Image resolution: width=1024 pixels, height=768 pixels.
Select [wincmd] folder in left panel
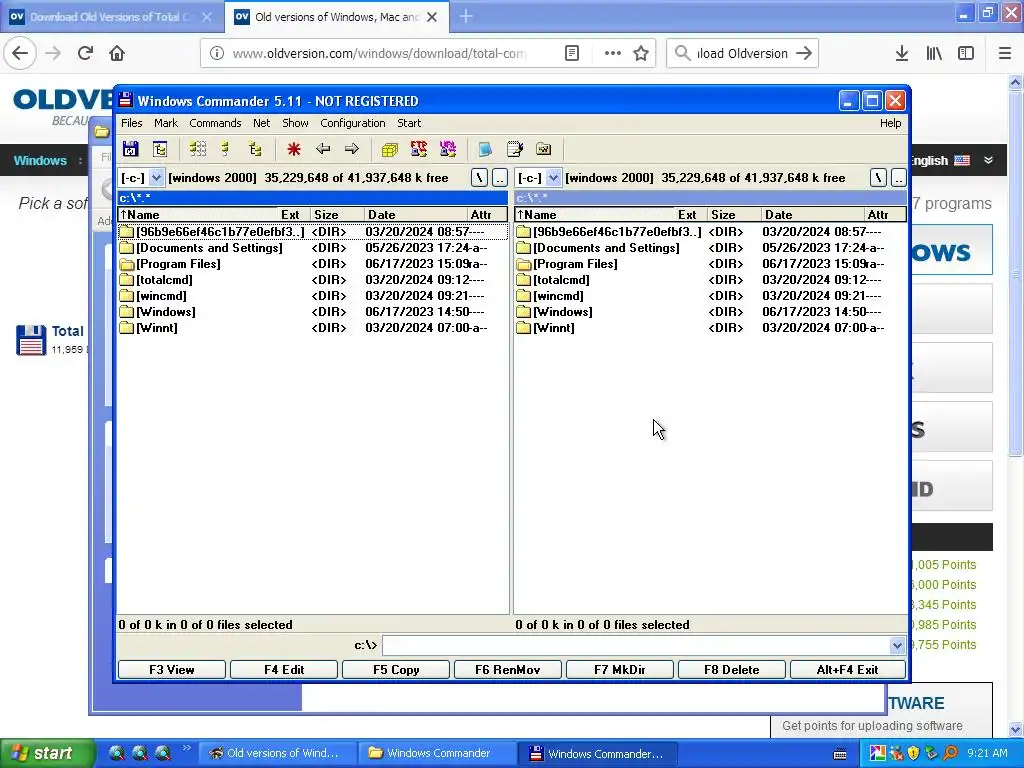312,296
